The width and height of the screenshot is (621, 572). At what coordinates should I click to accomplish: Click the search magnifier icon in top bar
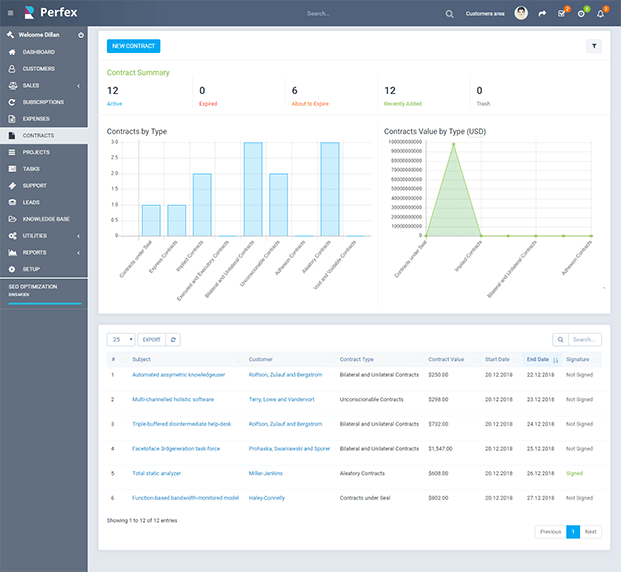(x=449, y=14)
